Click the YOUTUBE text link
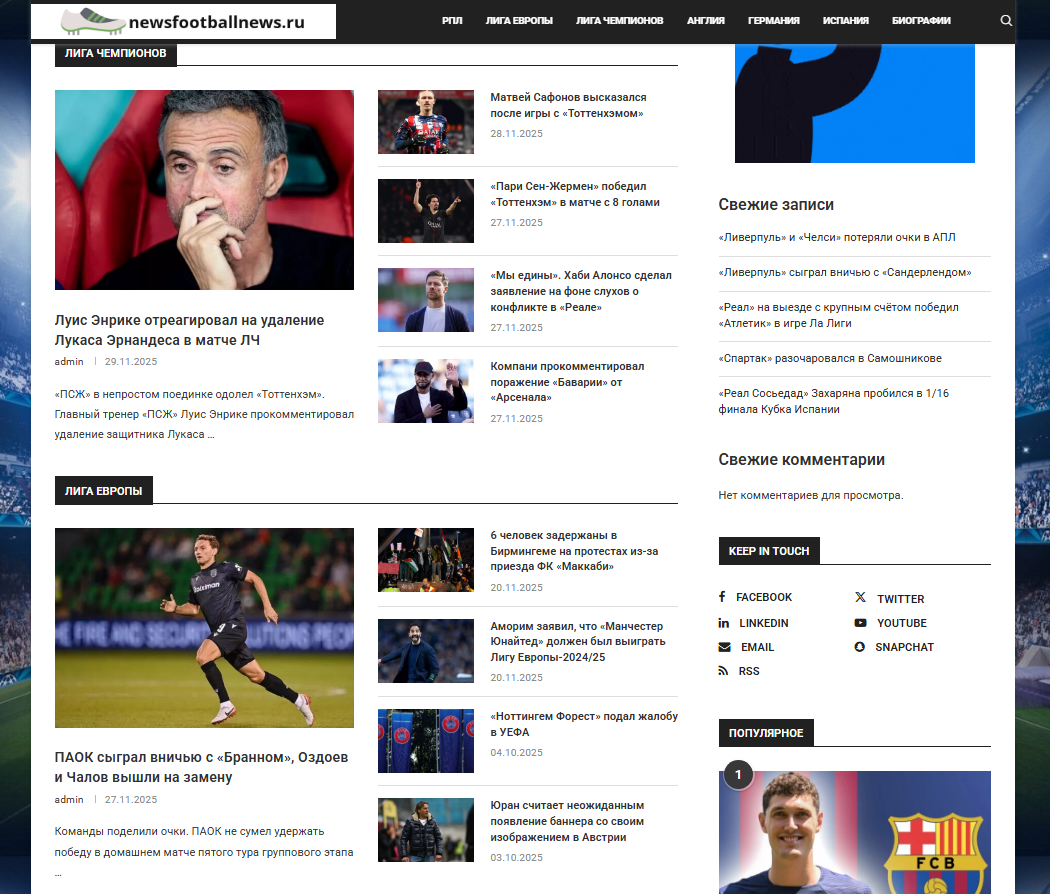 902,623
